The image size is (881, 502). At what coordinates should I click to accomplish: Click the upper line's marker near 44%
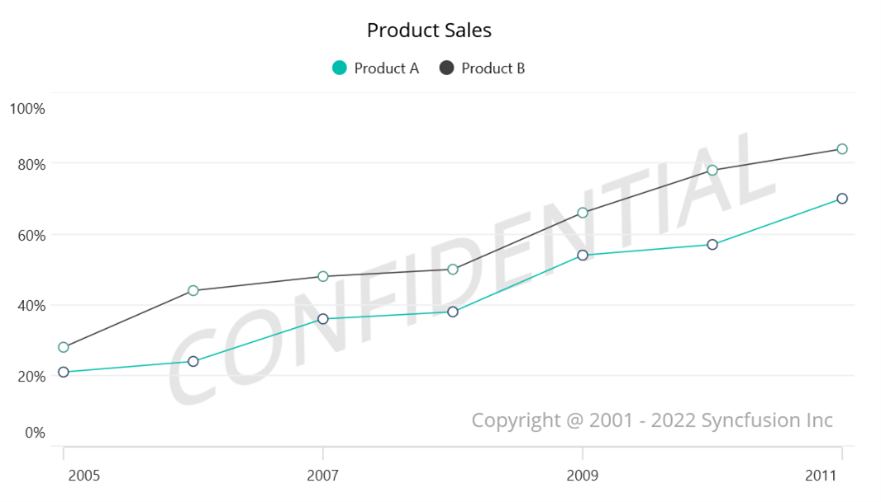click(x=193, y=291)
